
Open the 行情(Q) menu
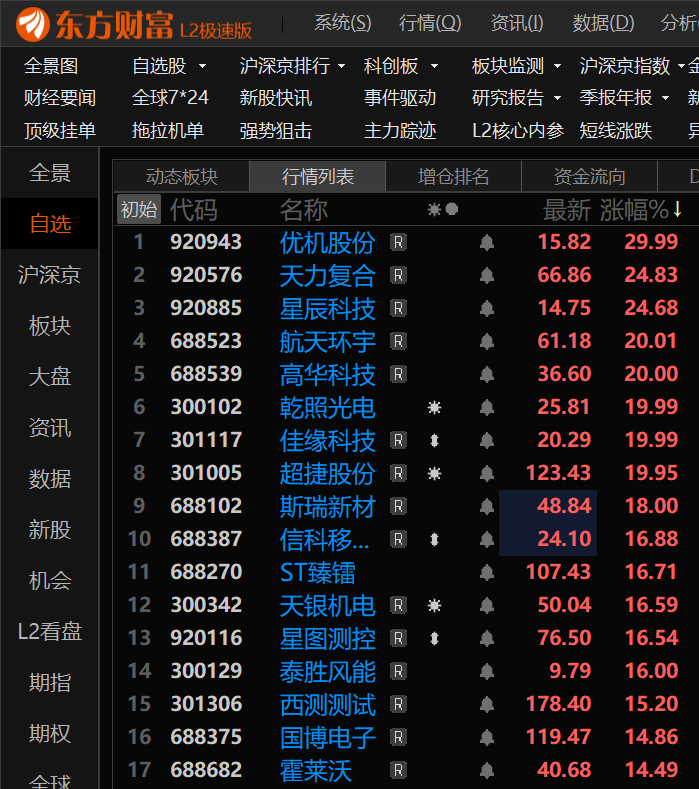pos(430,23)
